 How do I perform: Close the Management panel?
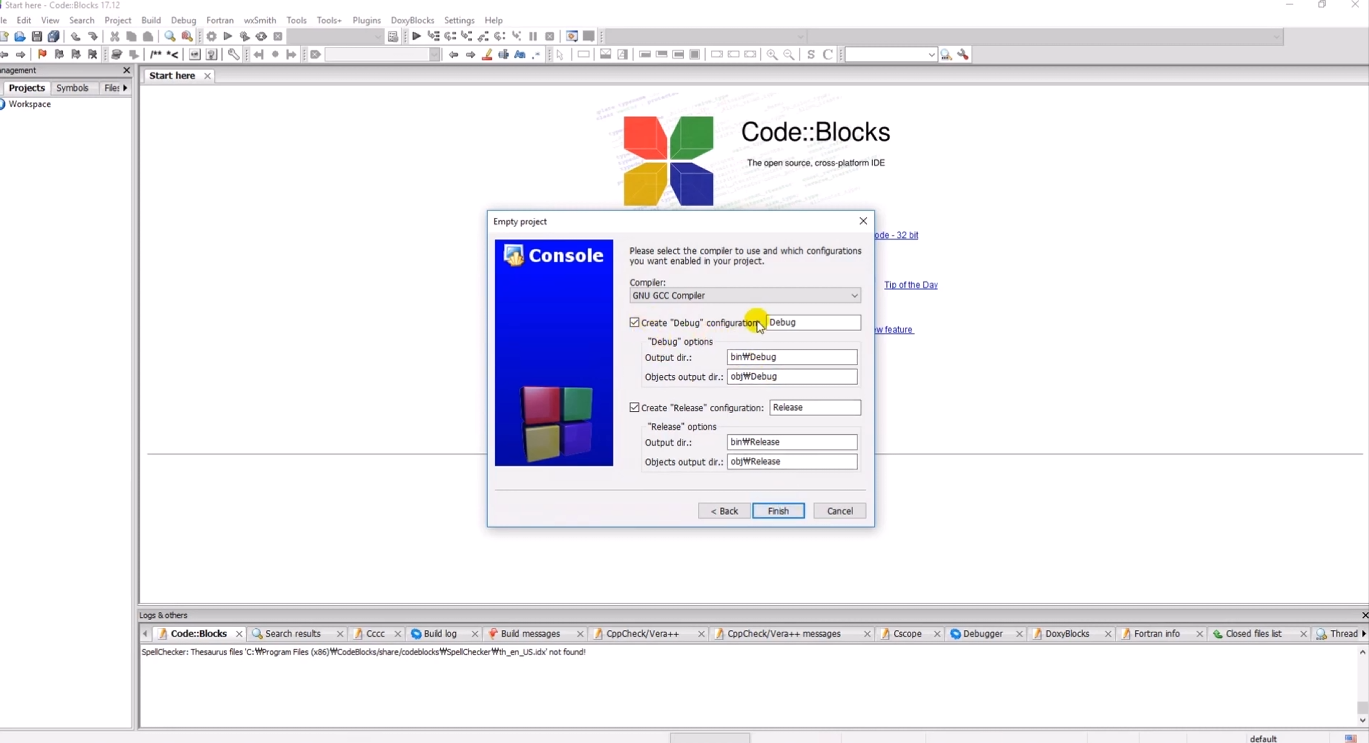click(x=126, y=71)
